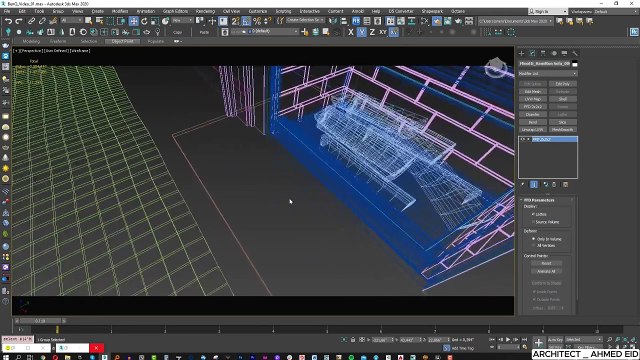The width and height of the screenshot is (640, 360).
Task: Toggle Show End Result button
Action: point(533,184)
